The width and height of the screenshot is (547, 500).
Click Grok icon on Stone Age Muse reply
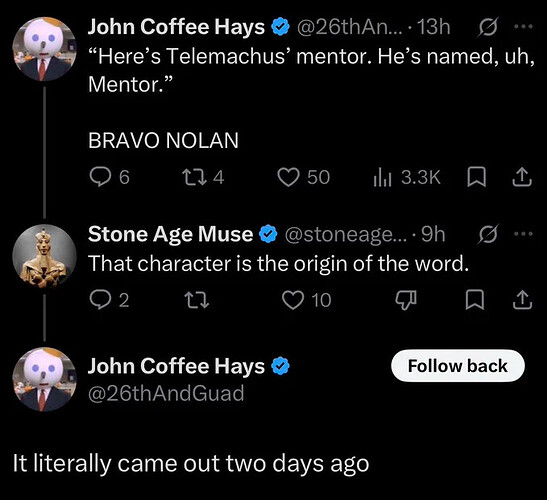[488, 234]
